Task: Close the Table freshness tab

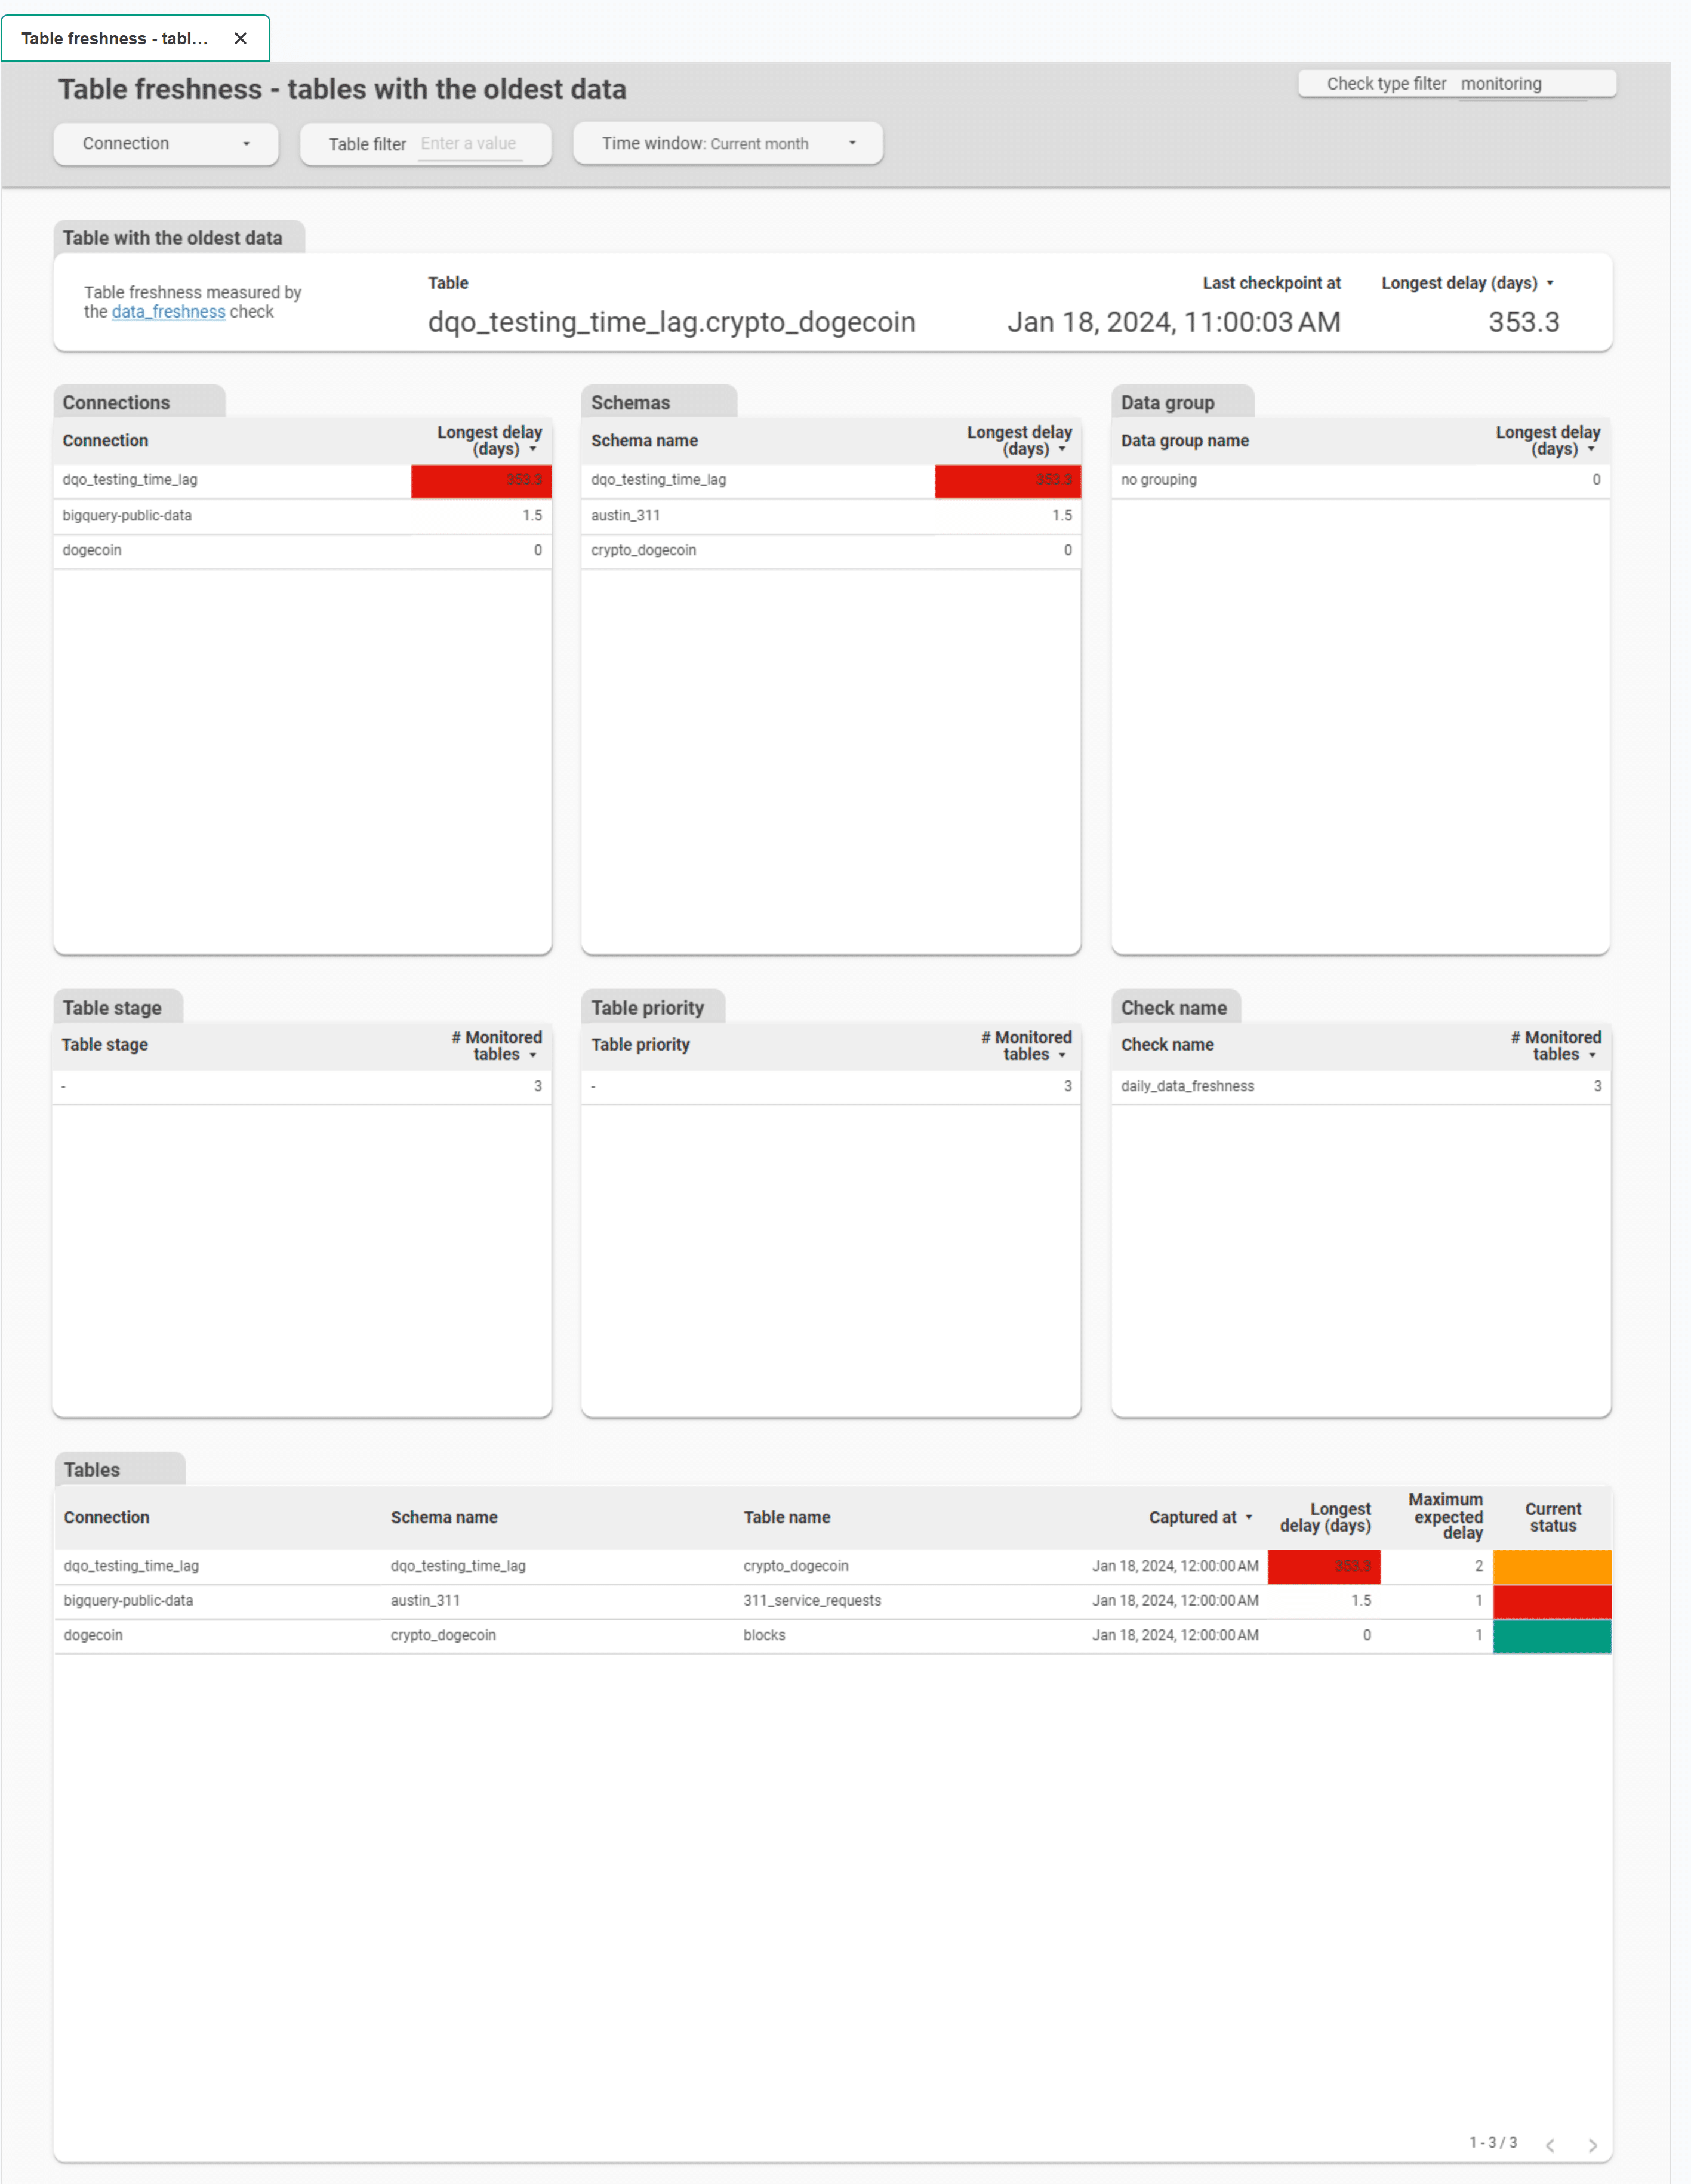Action: click(240, 38)
